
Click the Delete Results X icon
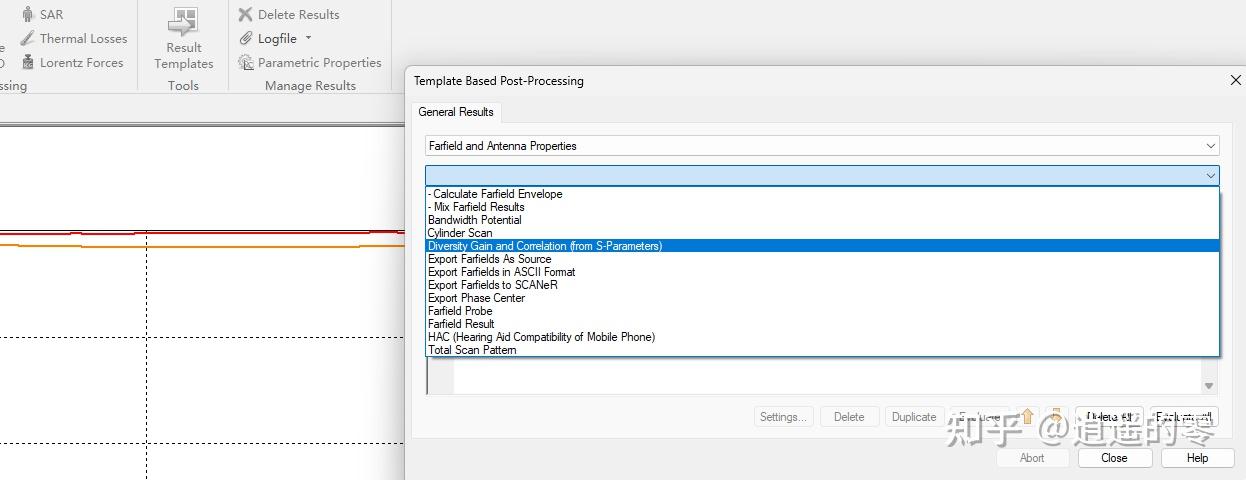coord(245,15)
